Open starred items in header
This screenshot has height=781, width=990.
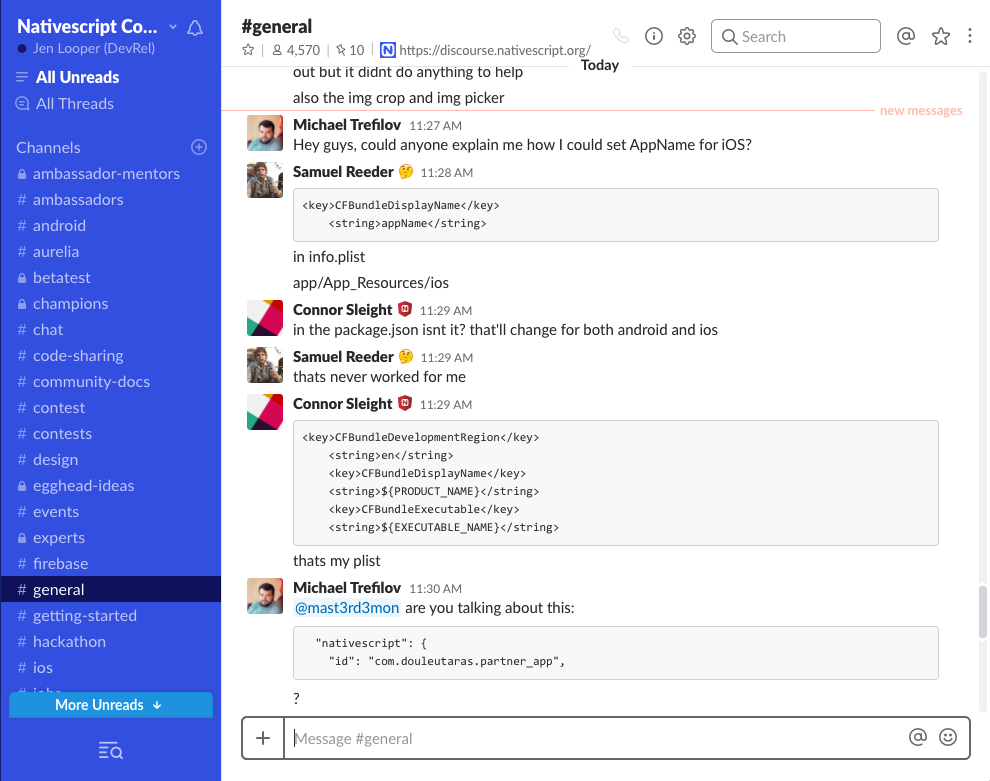[941, 36]
